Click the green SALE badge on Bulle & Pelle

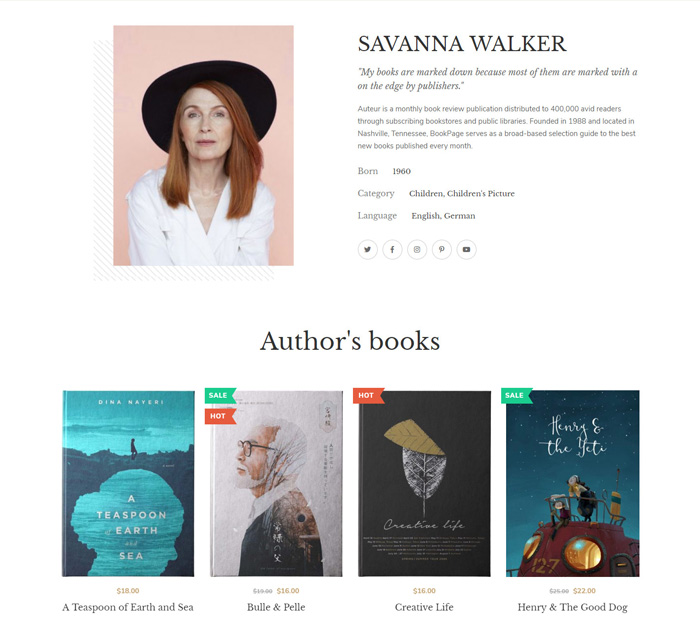coord(220,396)
